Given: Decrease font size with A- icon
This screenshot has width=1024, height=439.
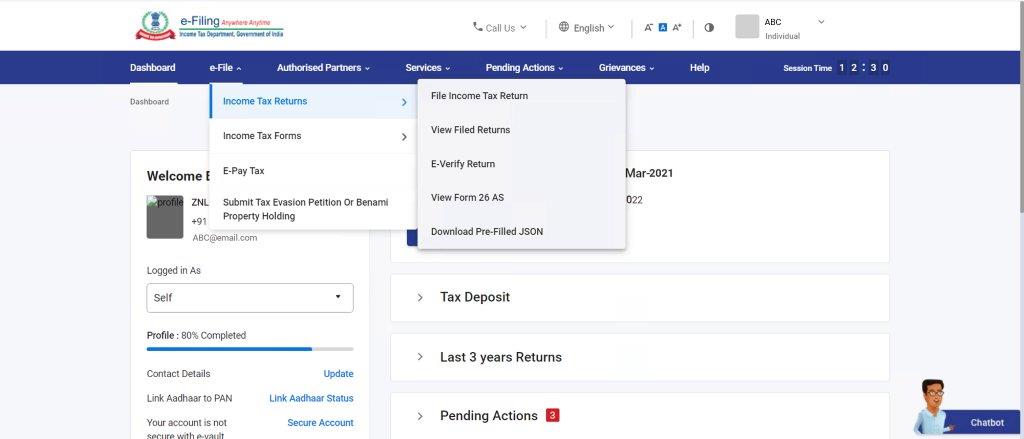Looking at the screenshot, I should pos(648,28).
